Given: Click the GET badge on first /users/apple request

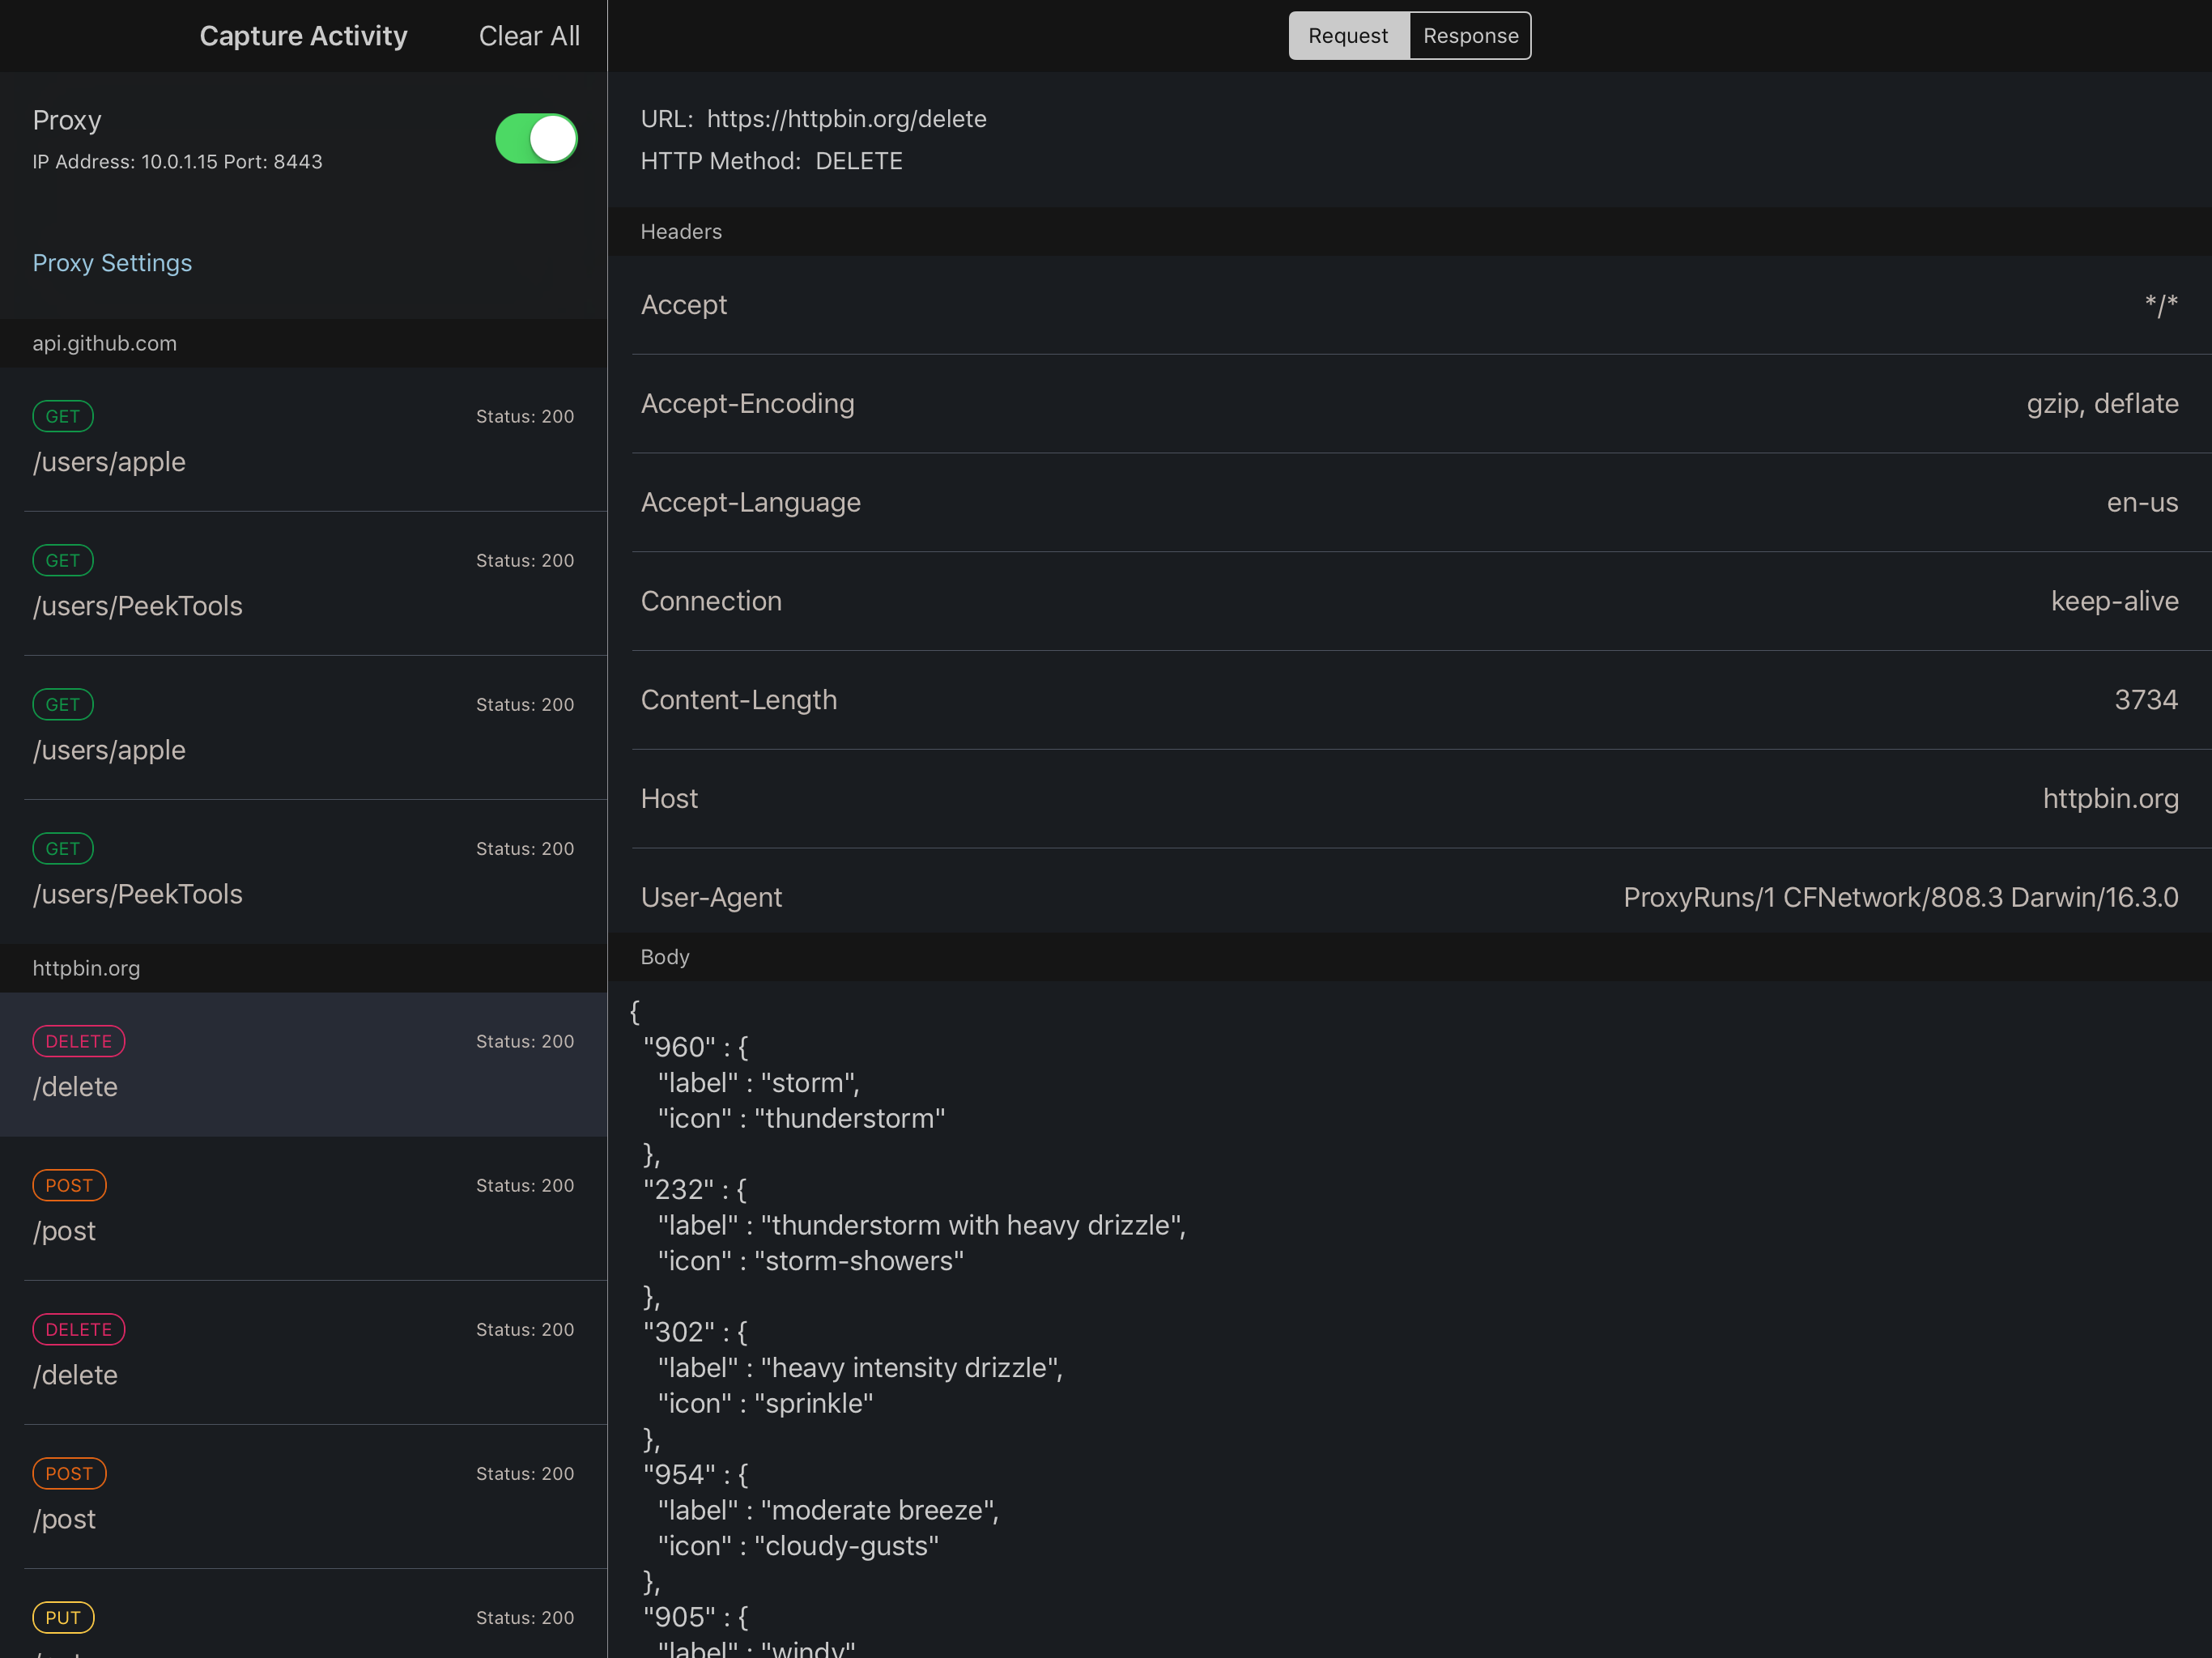Looking at the screenshot, I should coord(63,416).
